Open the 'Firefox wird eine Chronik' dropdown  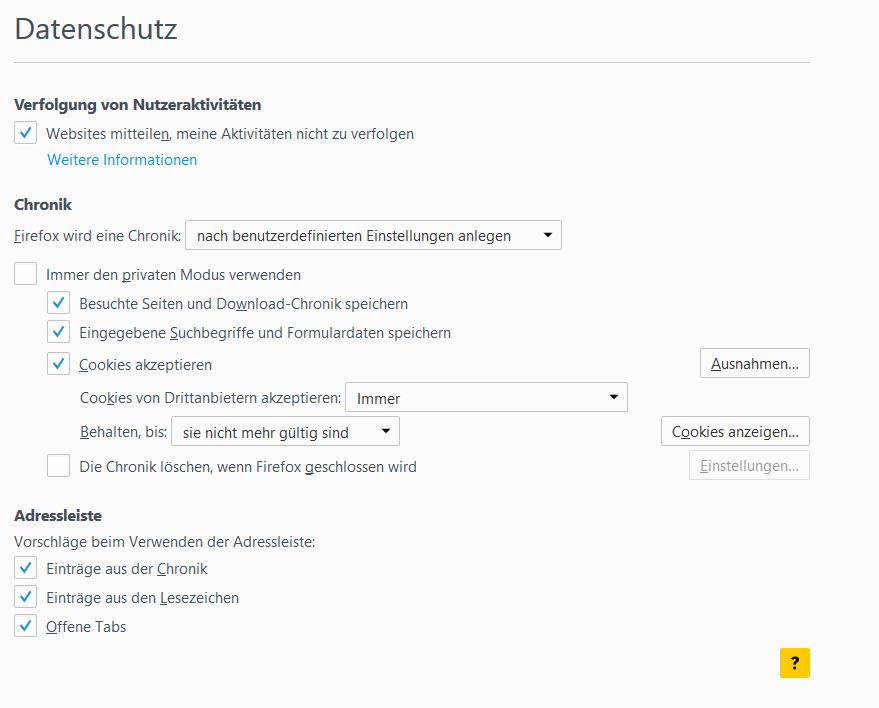click(x=374, y=236)
